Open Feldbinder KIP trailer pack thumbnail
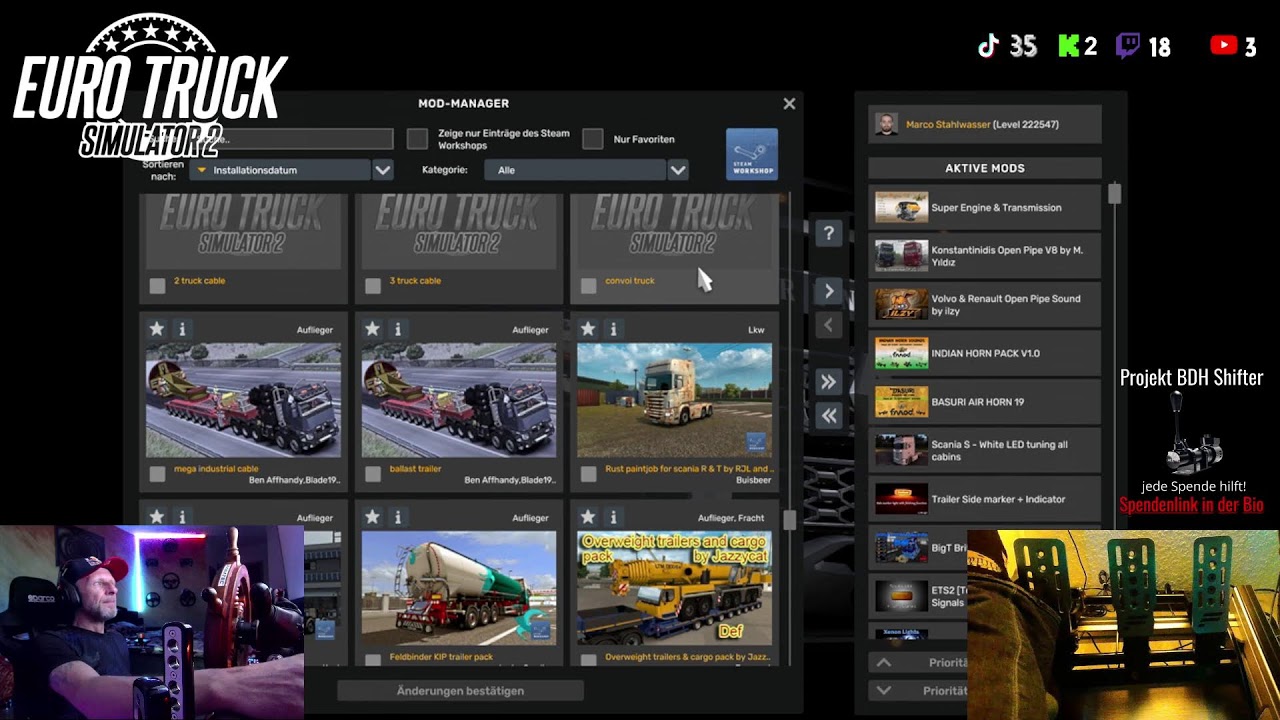The height and width of the screenshot is (720, 1280). tap(459, 588)
